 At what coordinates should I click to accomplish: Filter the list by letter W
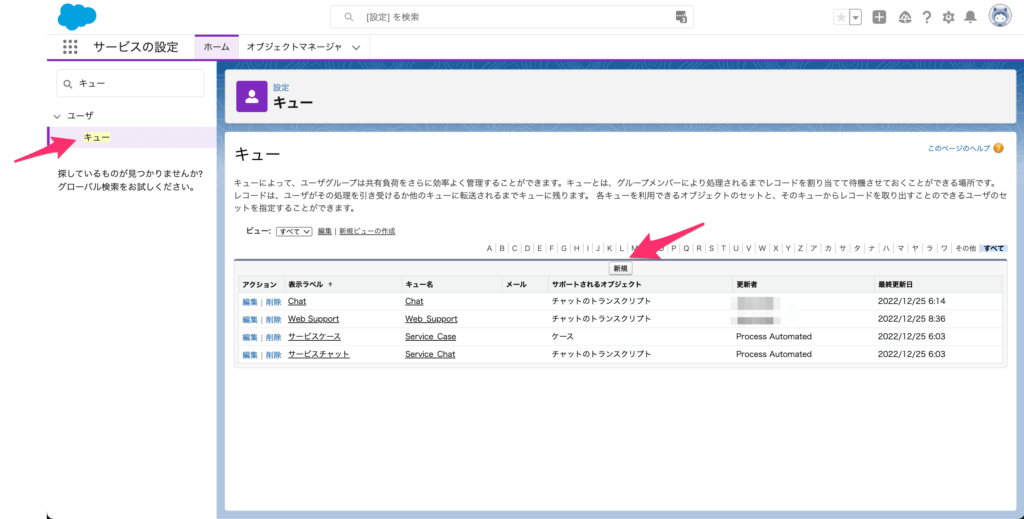[x=762, y=249]
